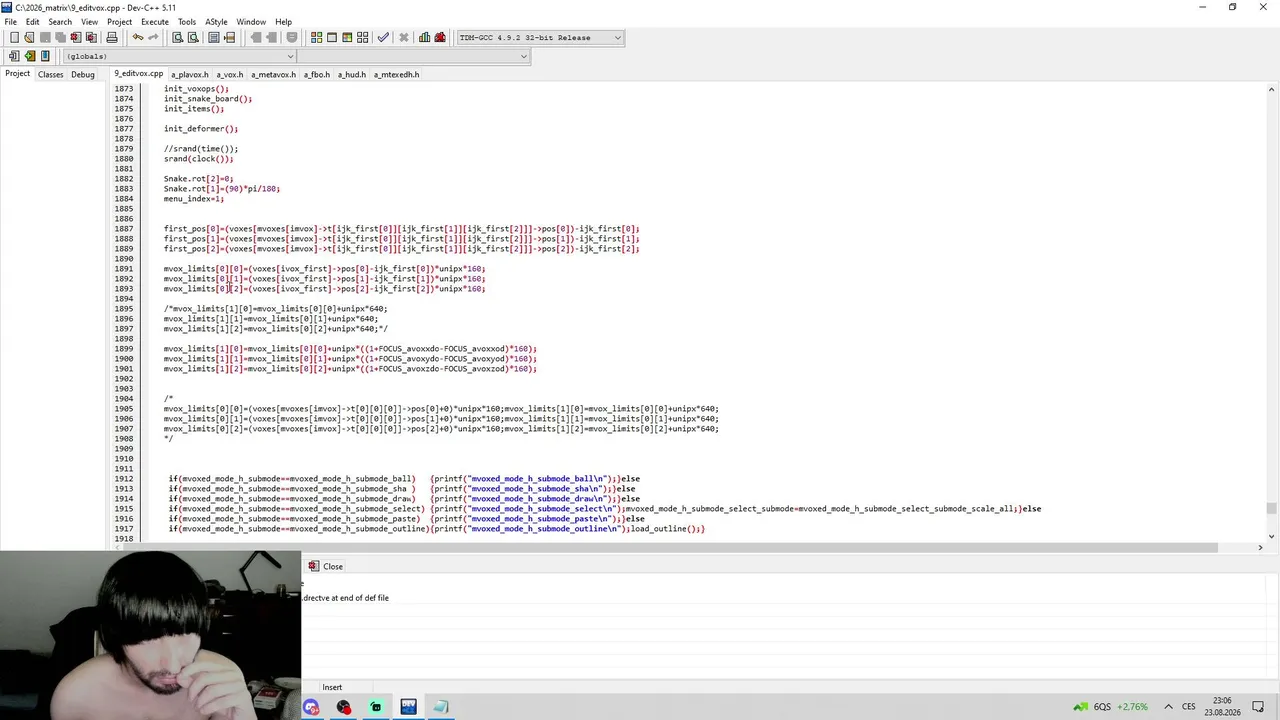Click the Save All toolbar icon
Viewport: 1280px width, 720px height.
tap(60, 38)
